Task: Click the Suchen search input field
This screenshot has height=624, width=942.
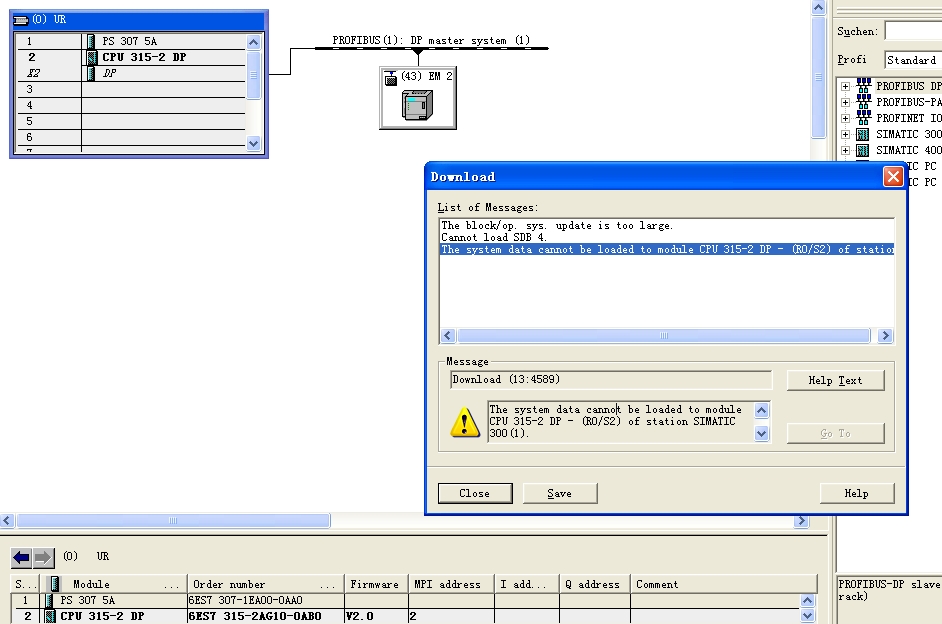Action: [913, 31]
